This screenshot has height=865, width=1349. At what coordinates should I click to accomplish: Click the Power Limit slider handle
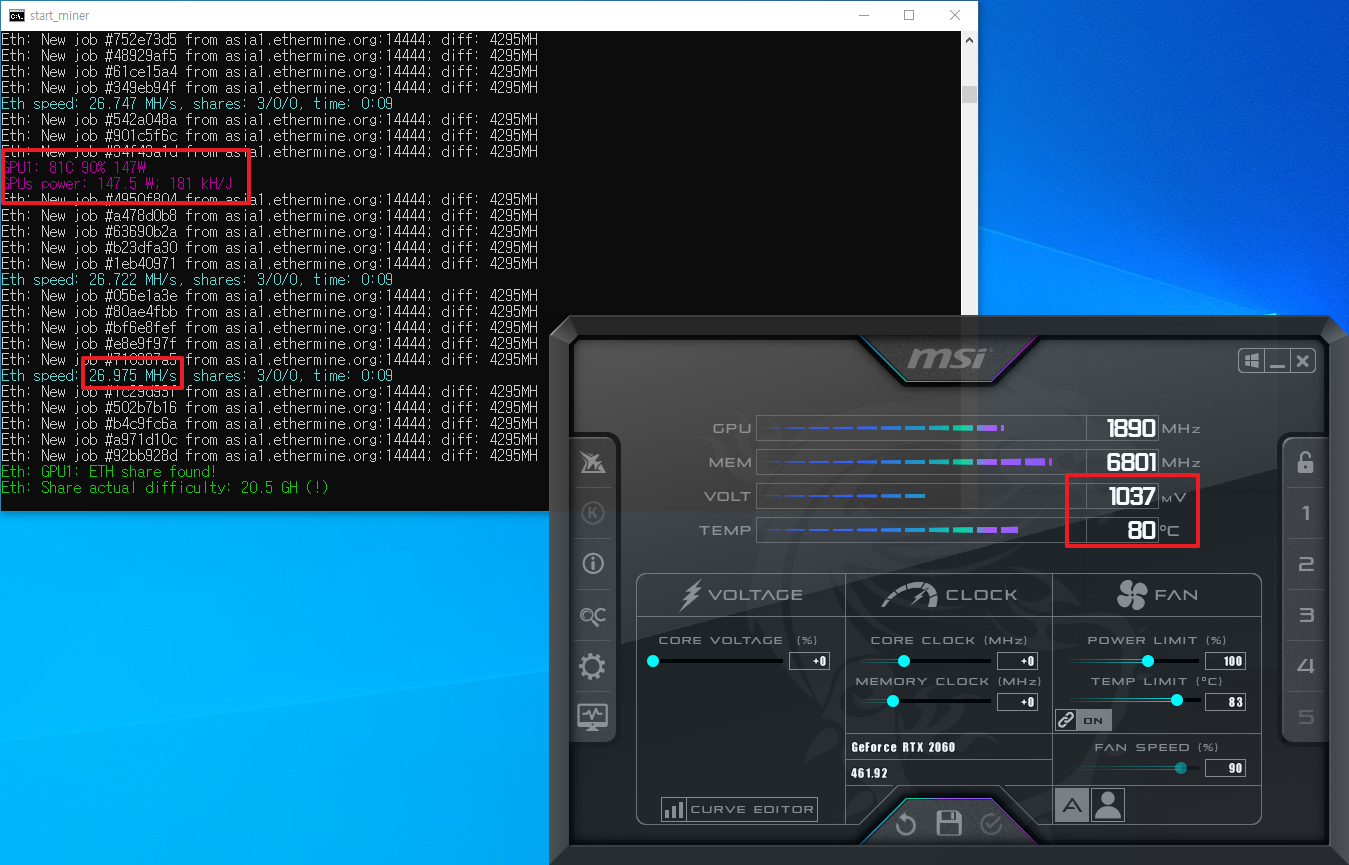(x=1148, y=661)
